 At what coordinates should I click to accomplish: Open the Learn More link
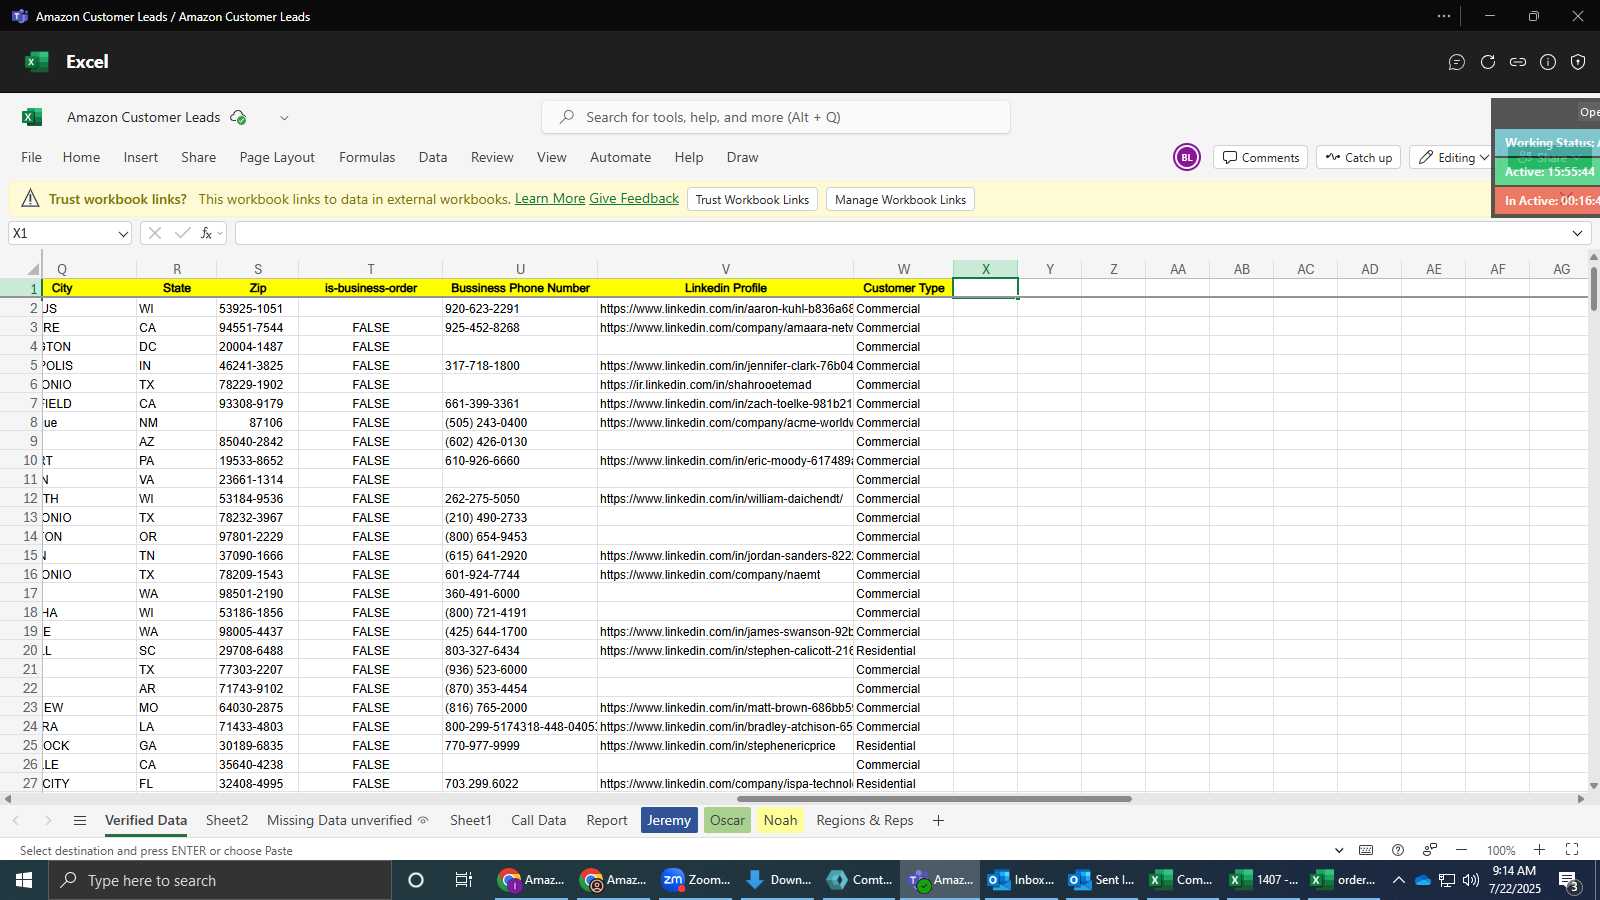pyautogui.click(x=550, y=199)
